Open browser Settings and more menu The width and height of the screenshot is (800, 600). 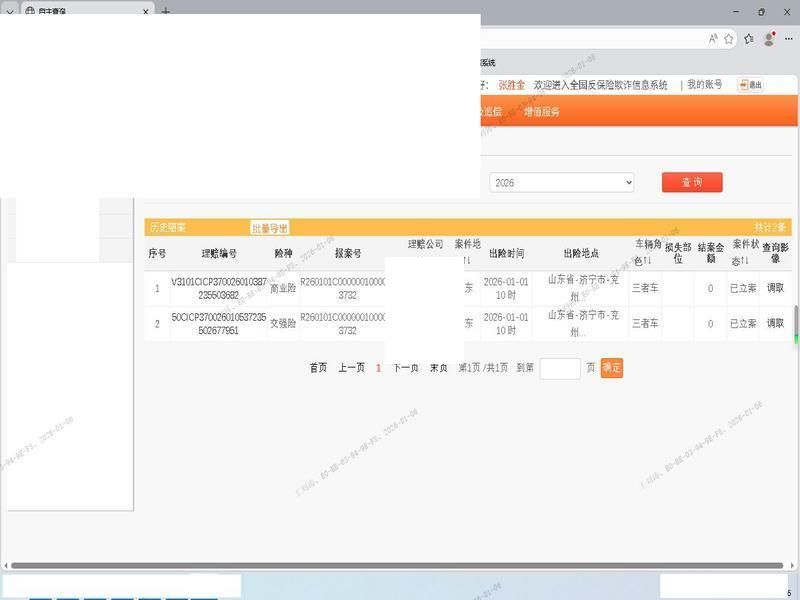point(788,39)
